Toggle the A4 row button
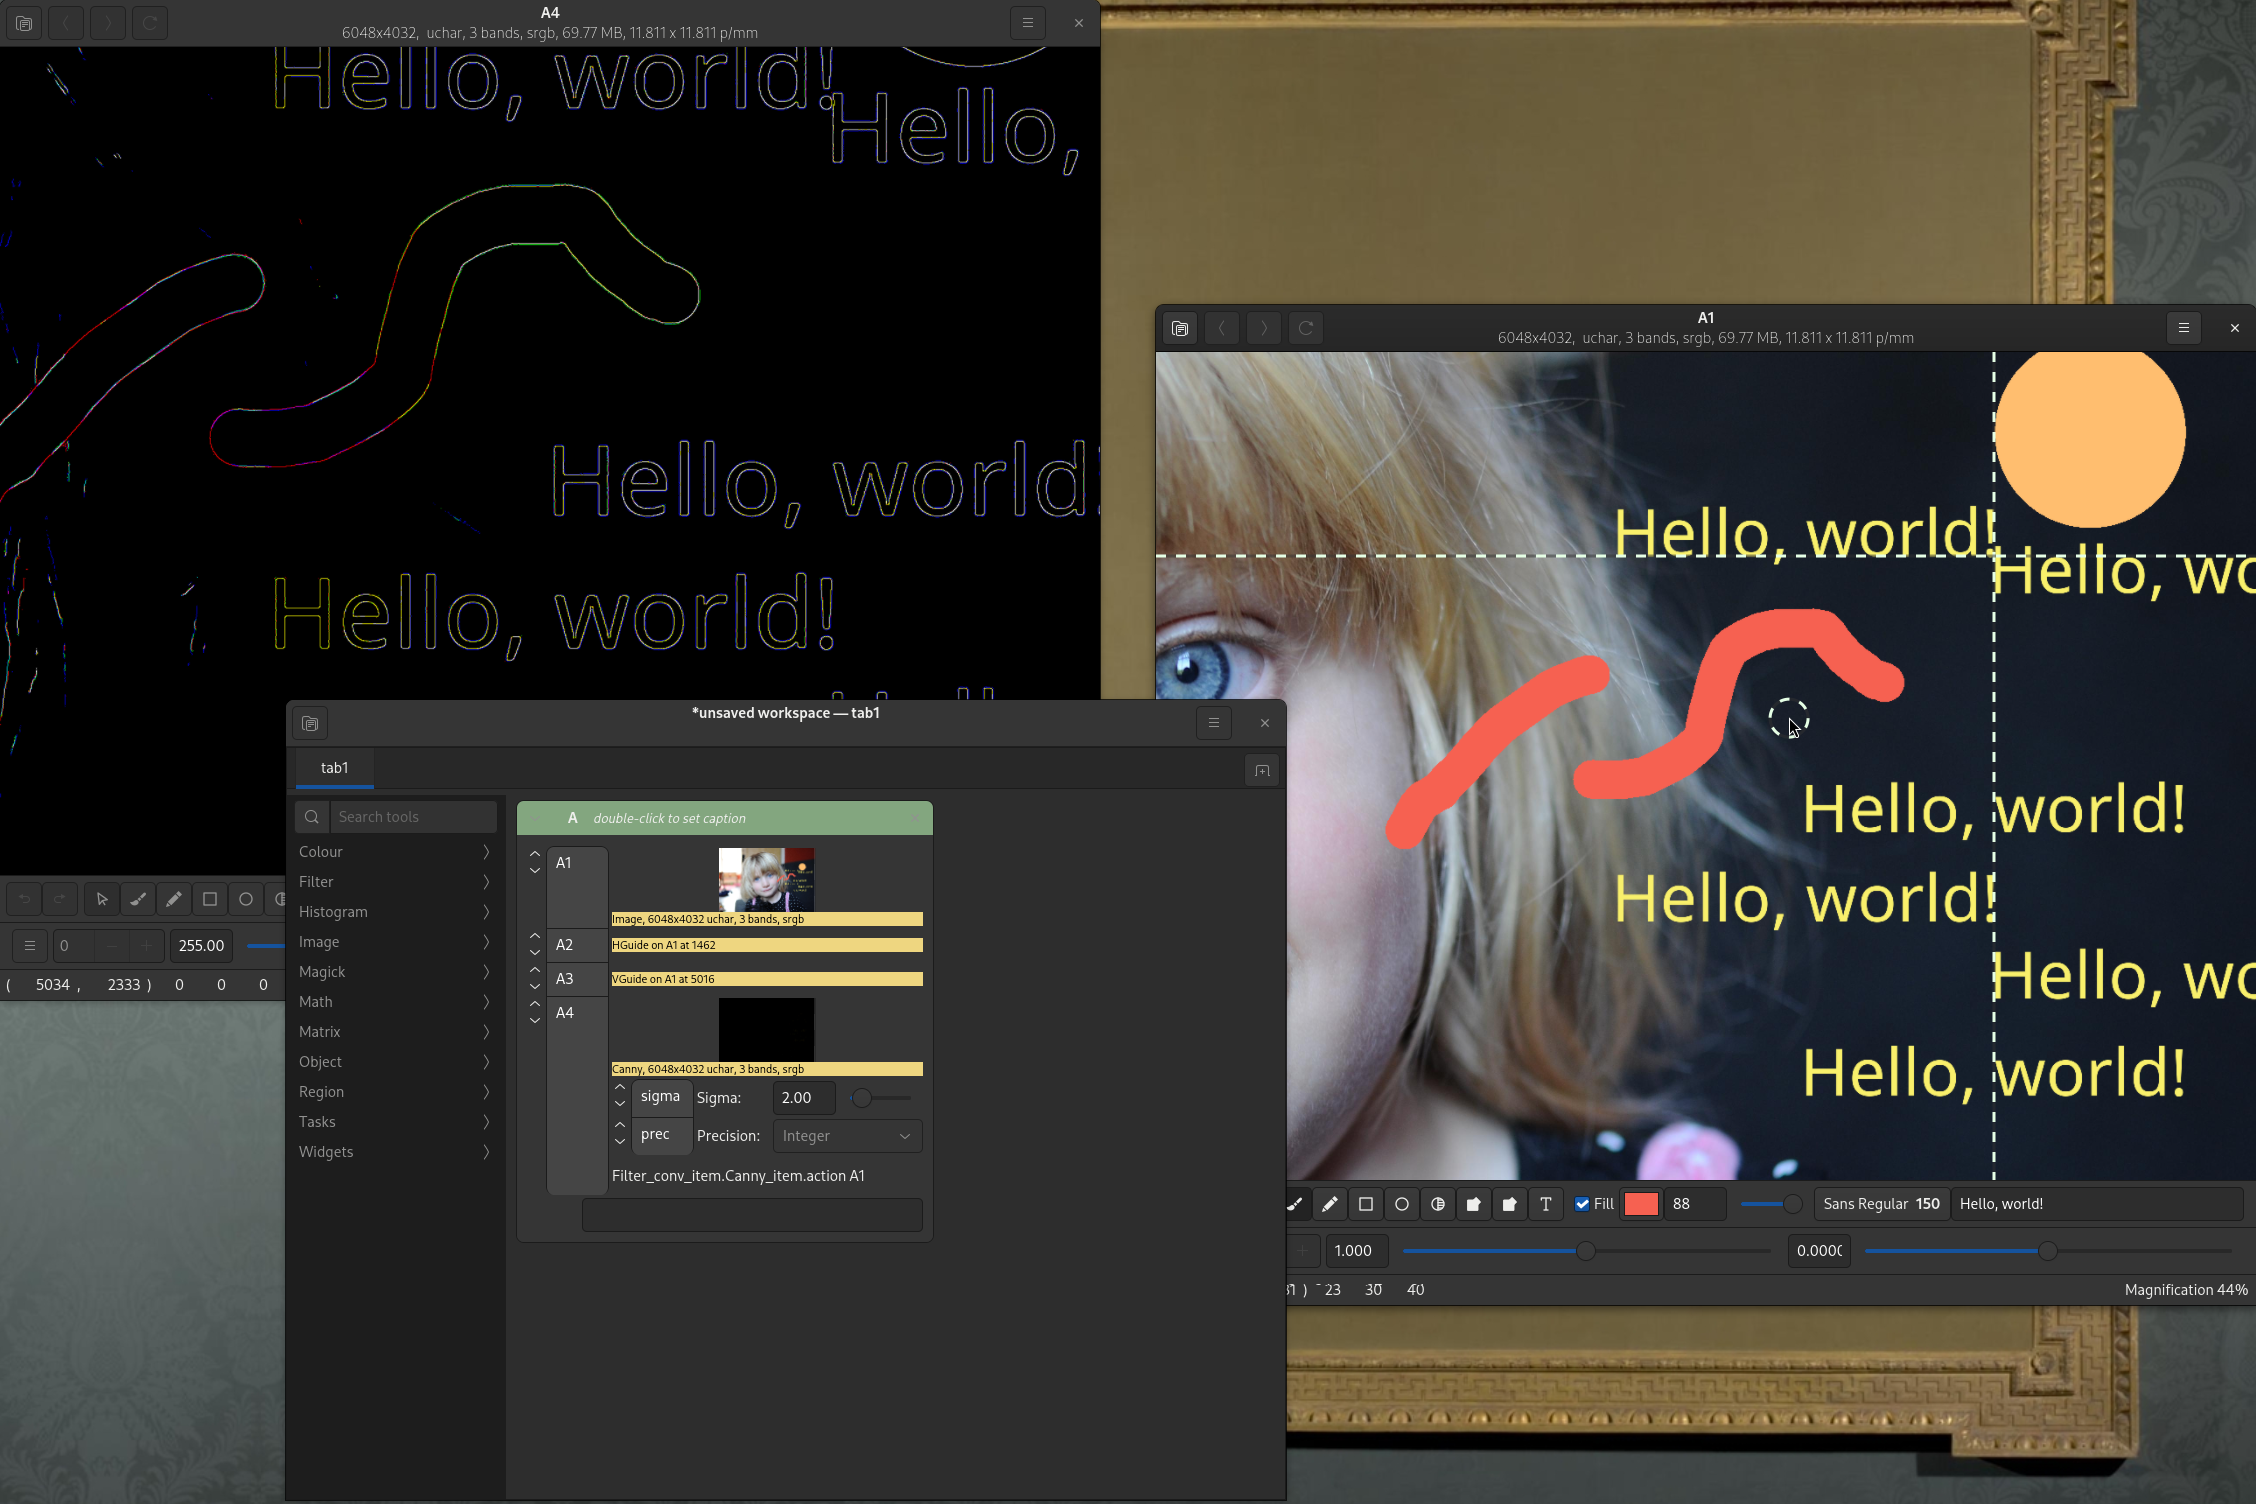Image resolution: width=2256 pixels, height=1504 pixels. (x=577, y=1095)
